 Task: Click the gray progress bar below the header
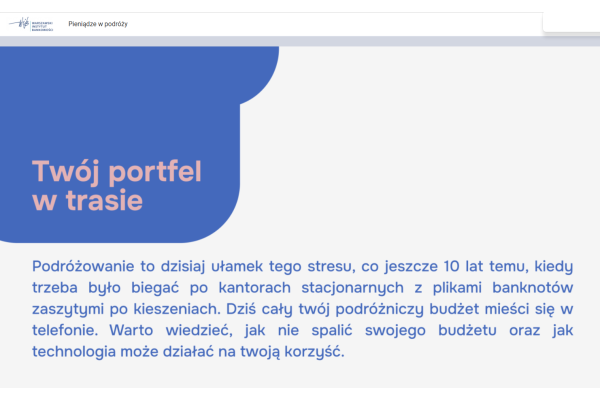[x=300, y=41]
